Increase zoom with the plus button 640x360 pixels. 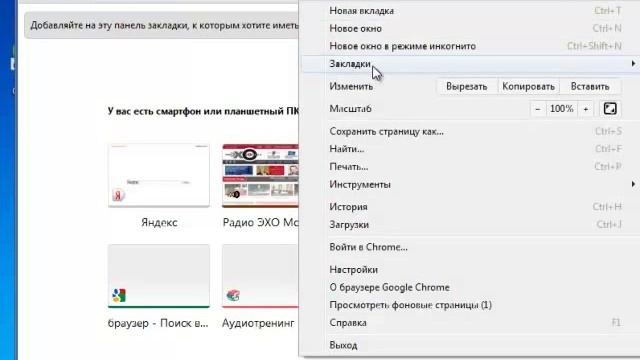pyautogui.click(x=586, y=109)
